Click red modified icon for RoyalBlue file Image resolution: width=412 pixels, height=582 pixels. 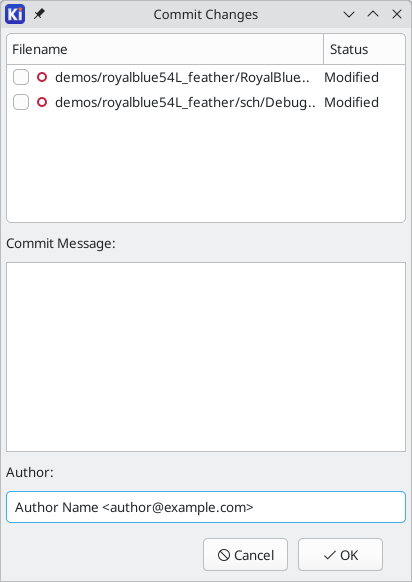[42, 77]
